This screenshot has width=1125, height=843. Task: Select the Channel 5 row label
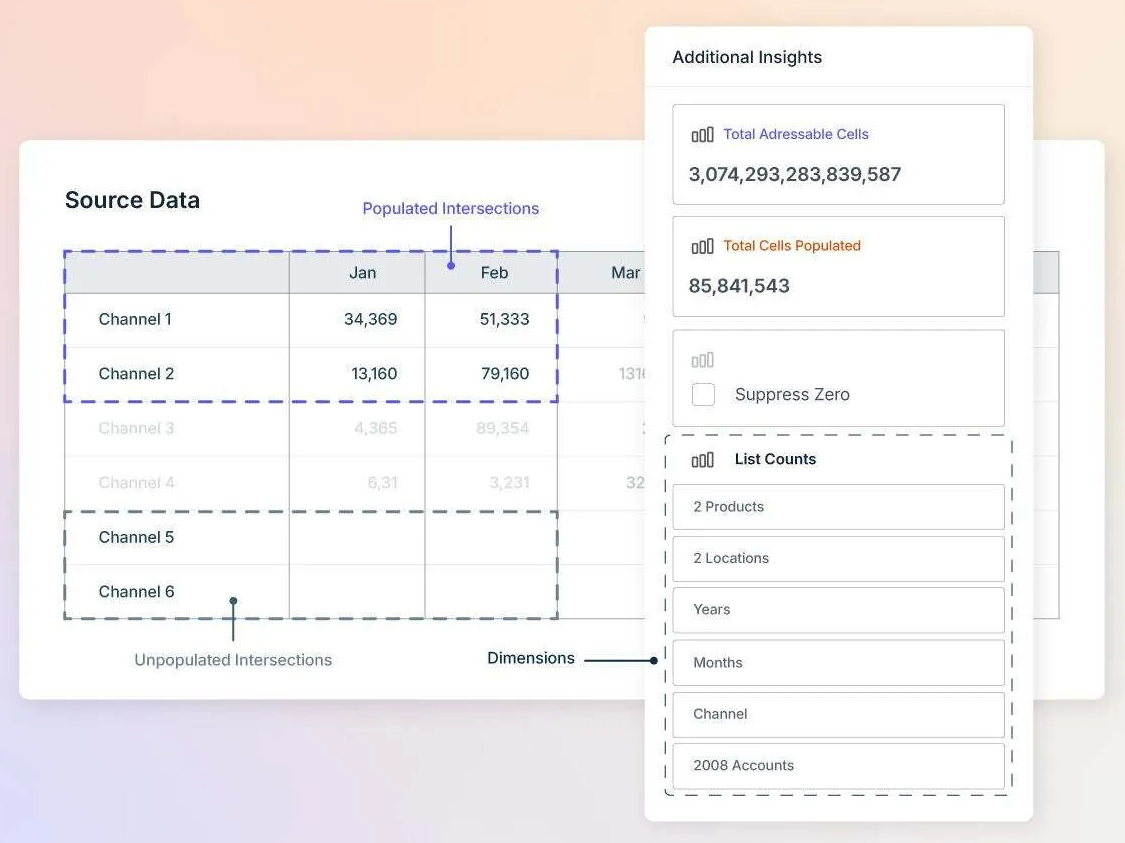136,537
